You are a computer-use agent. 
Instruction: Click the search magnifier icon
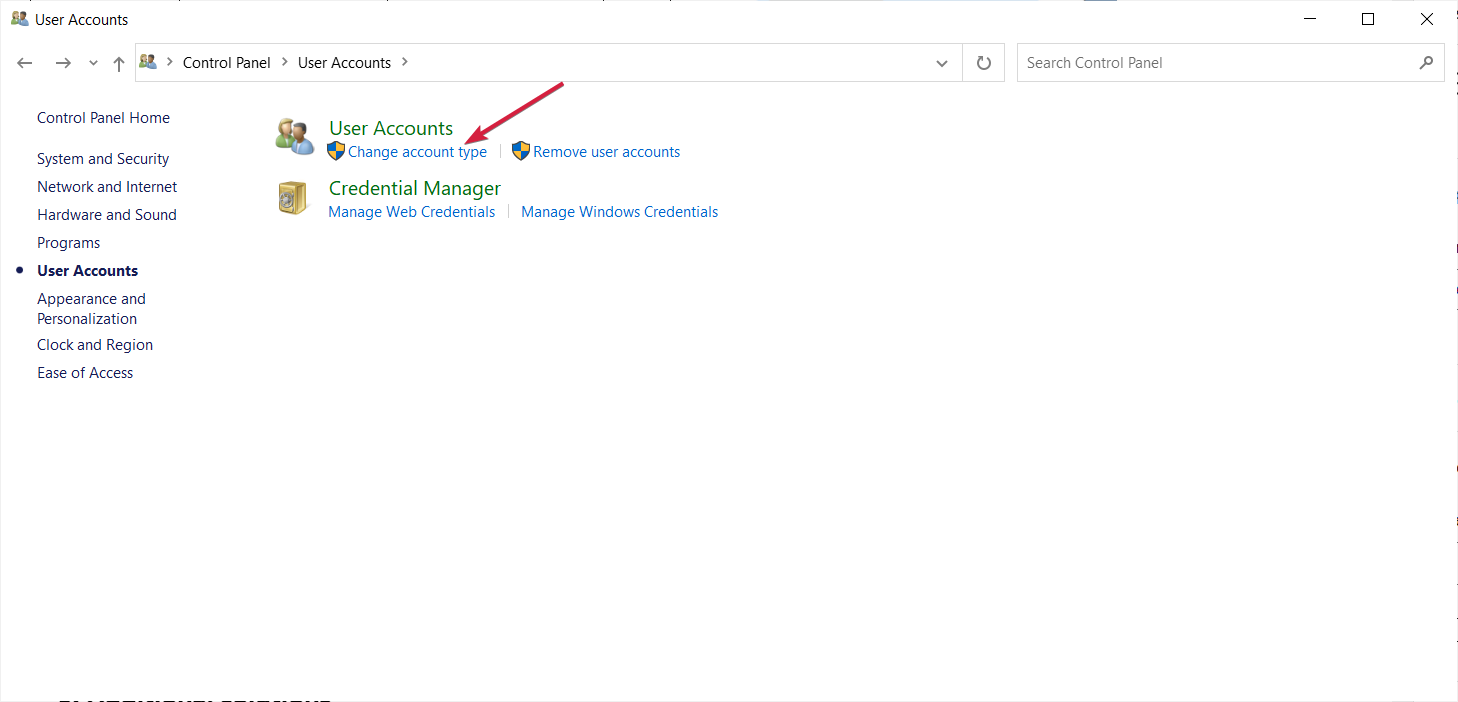click(1426, 62)
